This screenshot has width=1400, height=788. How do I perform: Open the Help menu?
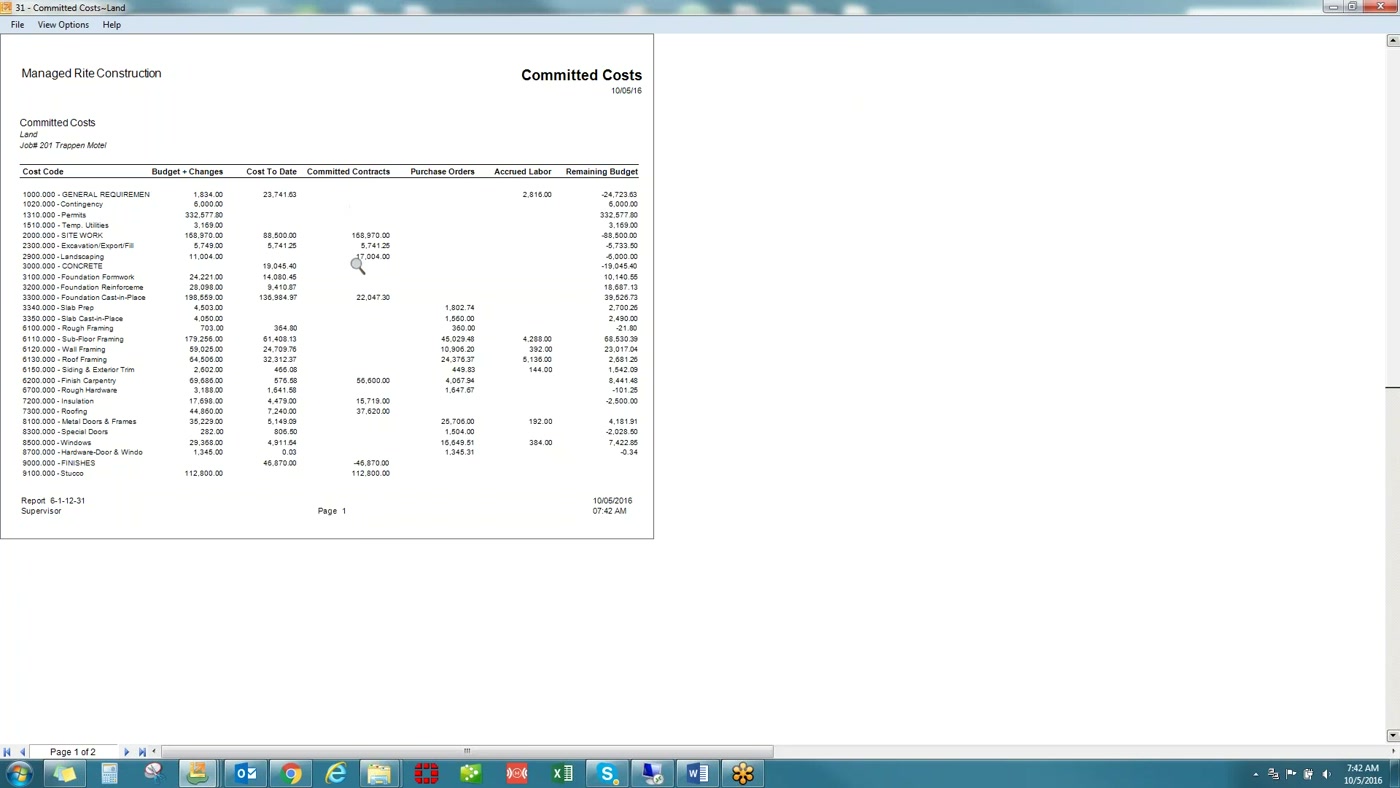point(111,25)
